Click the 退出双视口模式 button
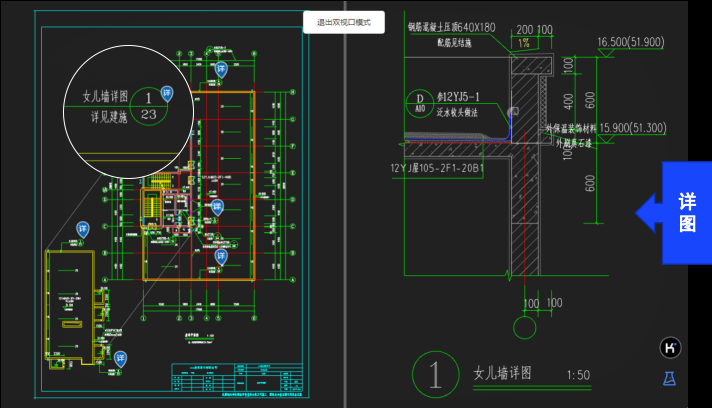 pos(343,22)
